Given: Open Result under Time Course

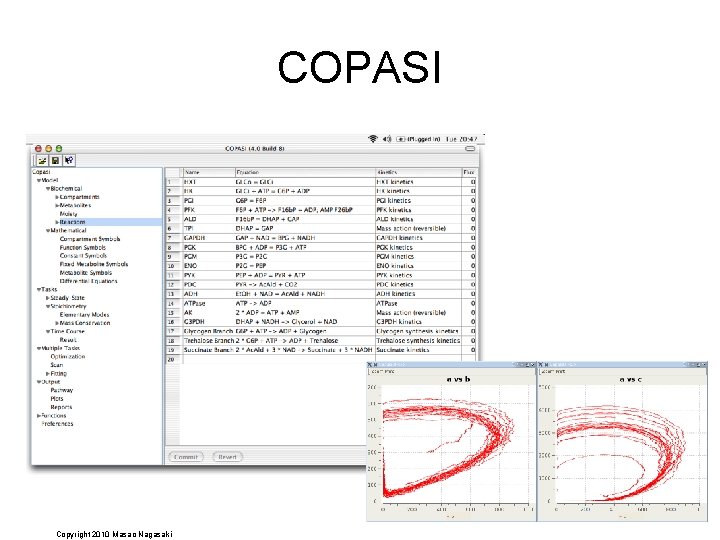Looking at the screenshot, I should (68, 340).
